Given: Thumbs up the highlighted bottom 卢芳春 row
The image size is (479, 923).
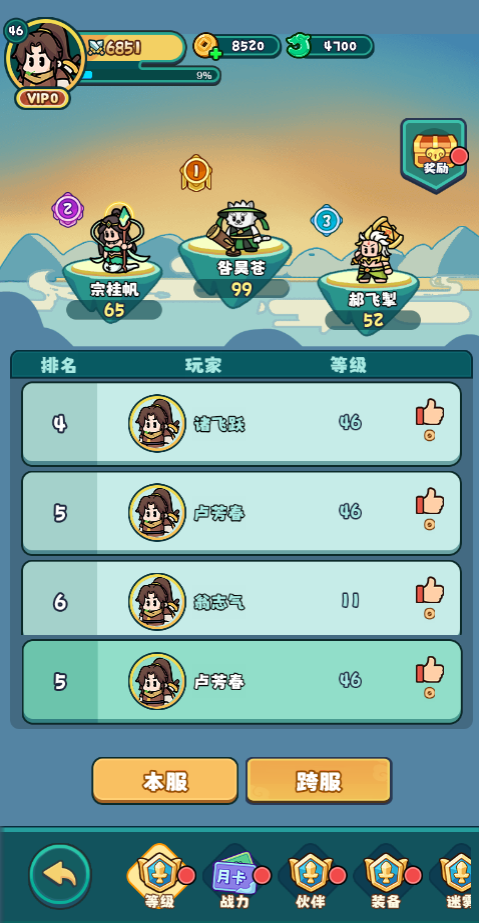Looking at the screenshot, I should click(x=430, y=670).
